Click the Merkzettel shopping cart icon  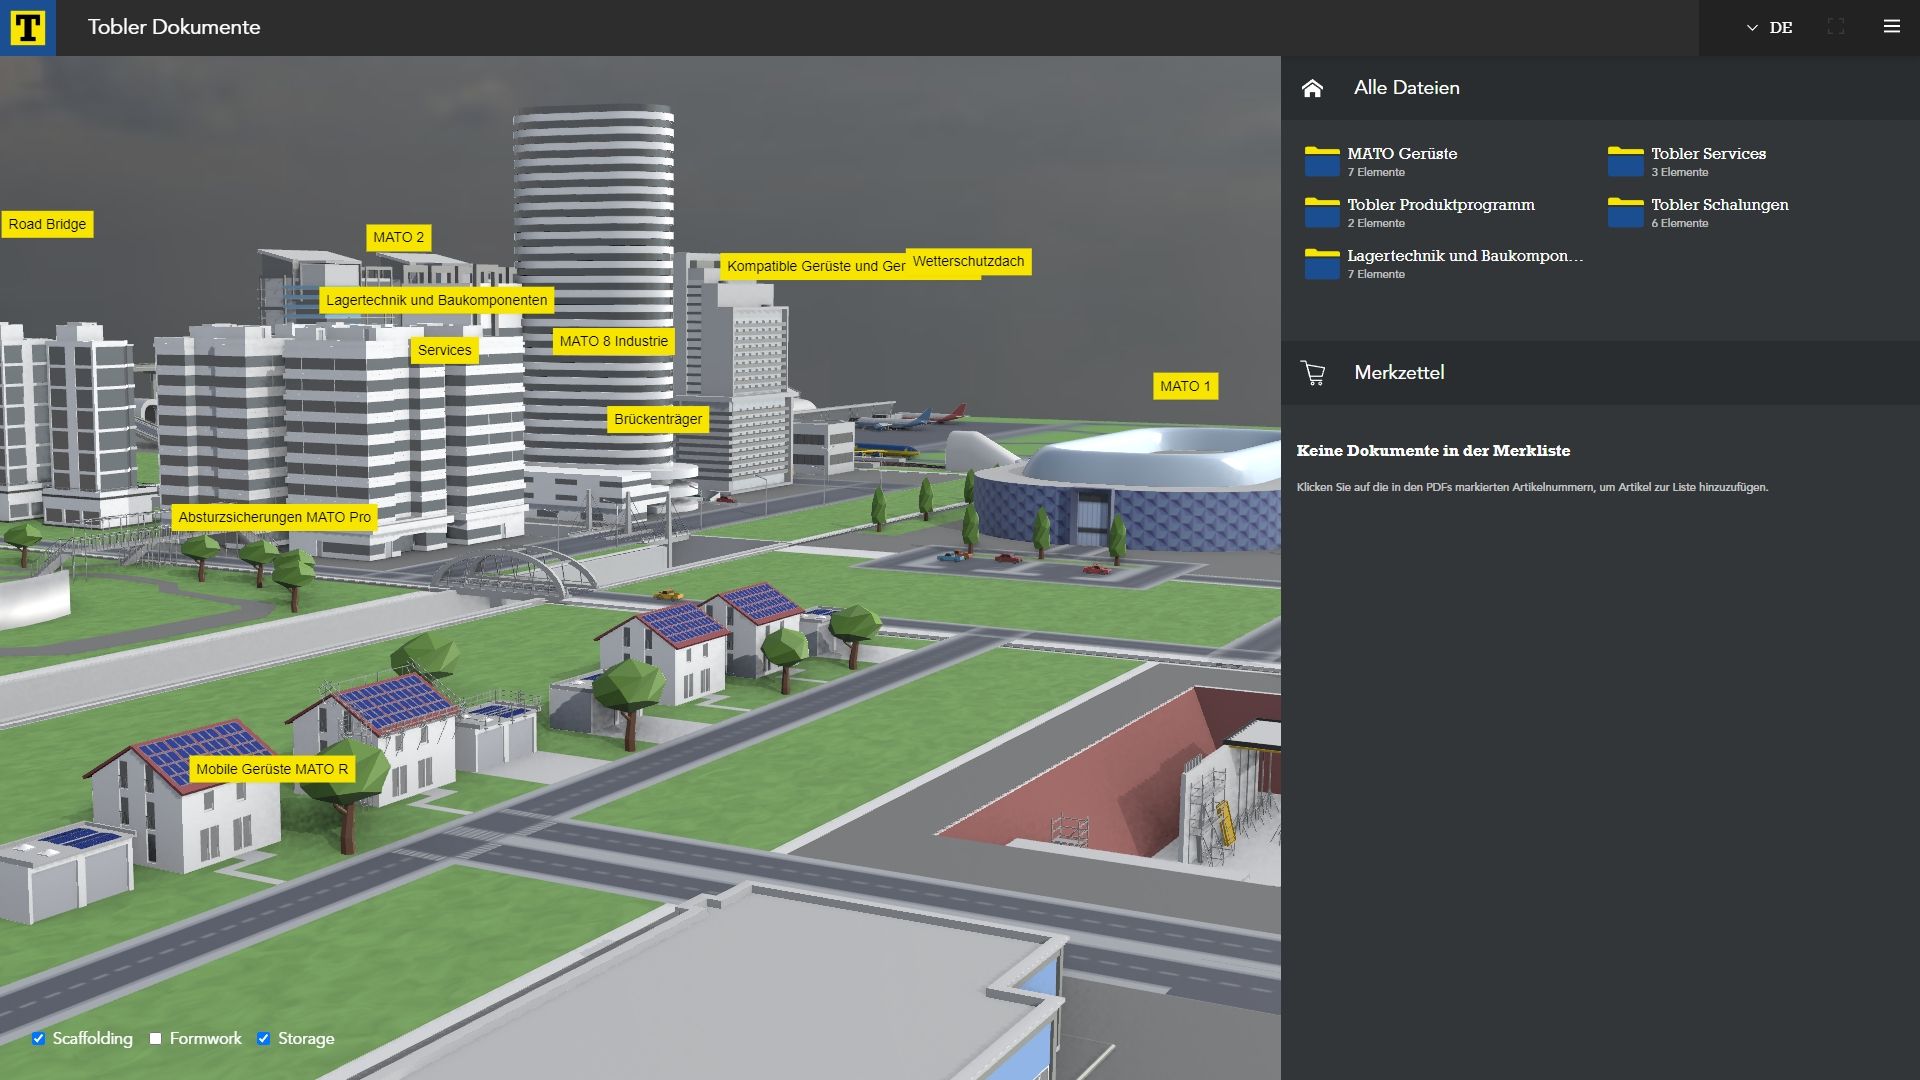click(1313, 373)
